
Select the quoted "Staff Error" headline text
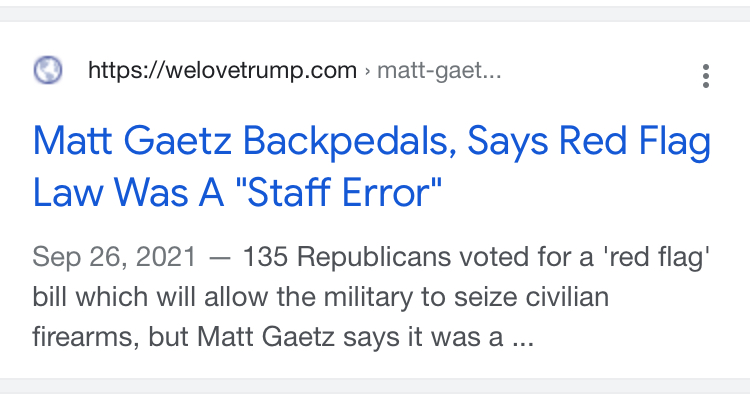pyautogui.click(x=339, y=192)
